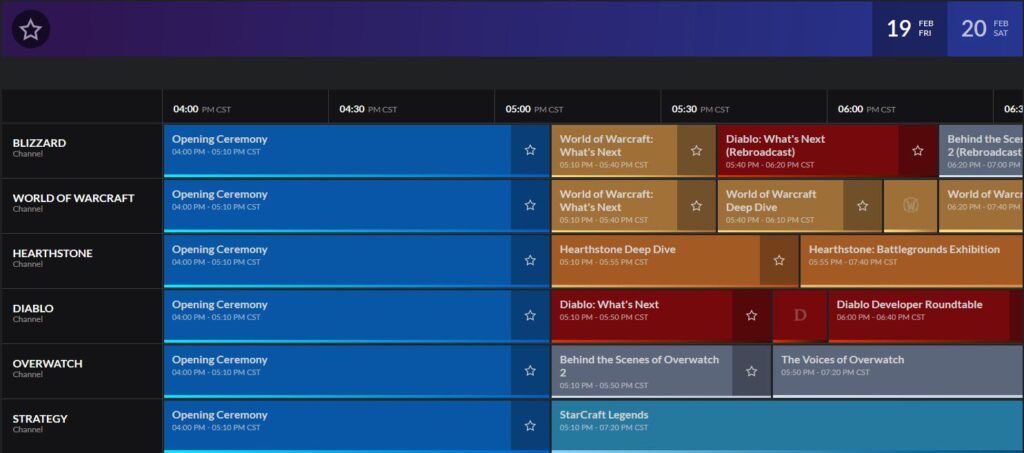1024x453 pixels.
Task: Star WoW What's Next on Warcraft channel
Action: (696, 205)
